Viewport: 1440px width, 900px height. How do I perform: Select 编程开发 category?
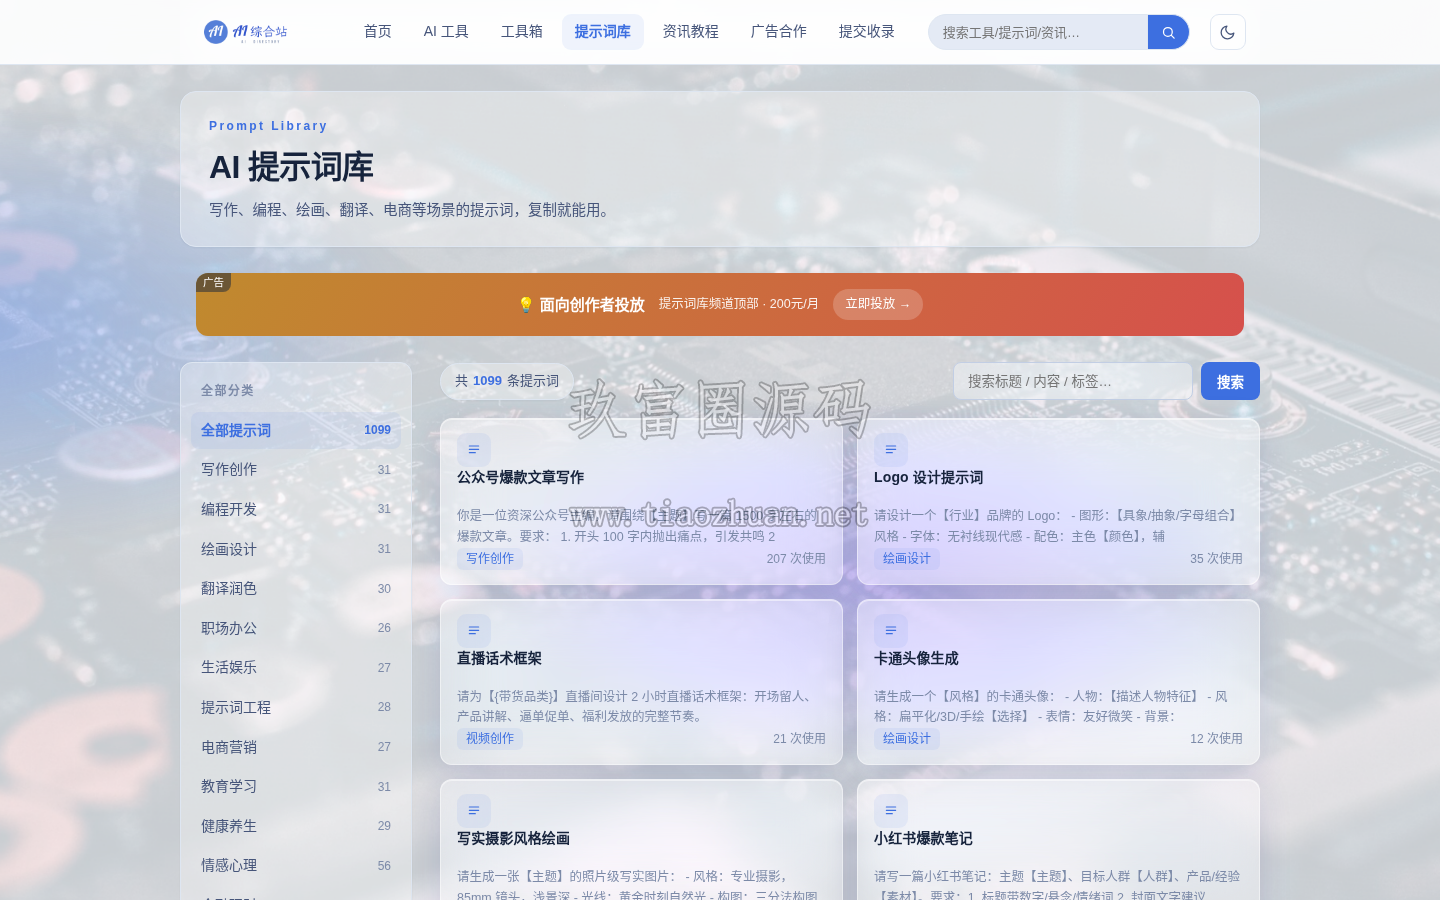pos(296,509)
